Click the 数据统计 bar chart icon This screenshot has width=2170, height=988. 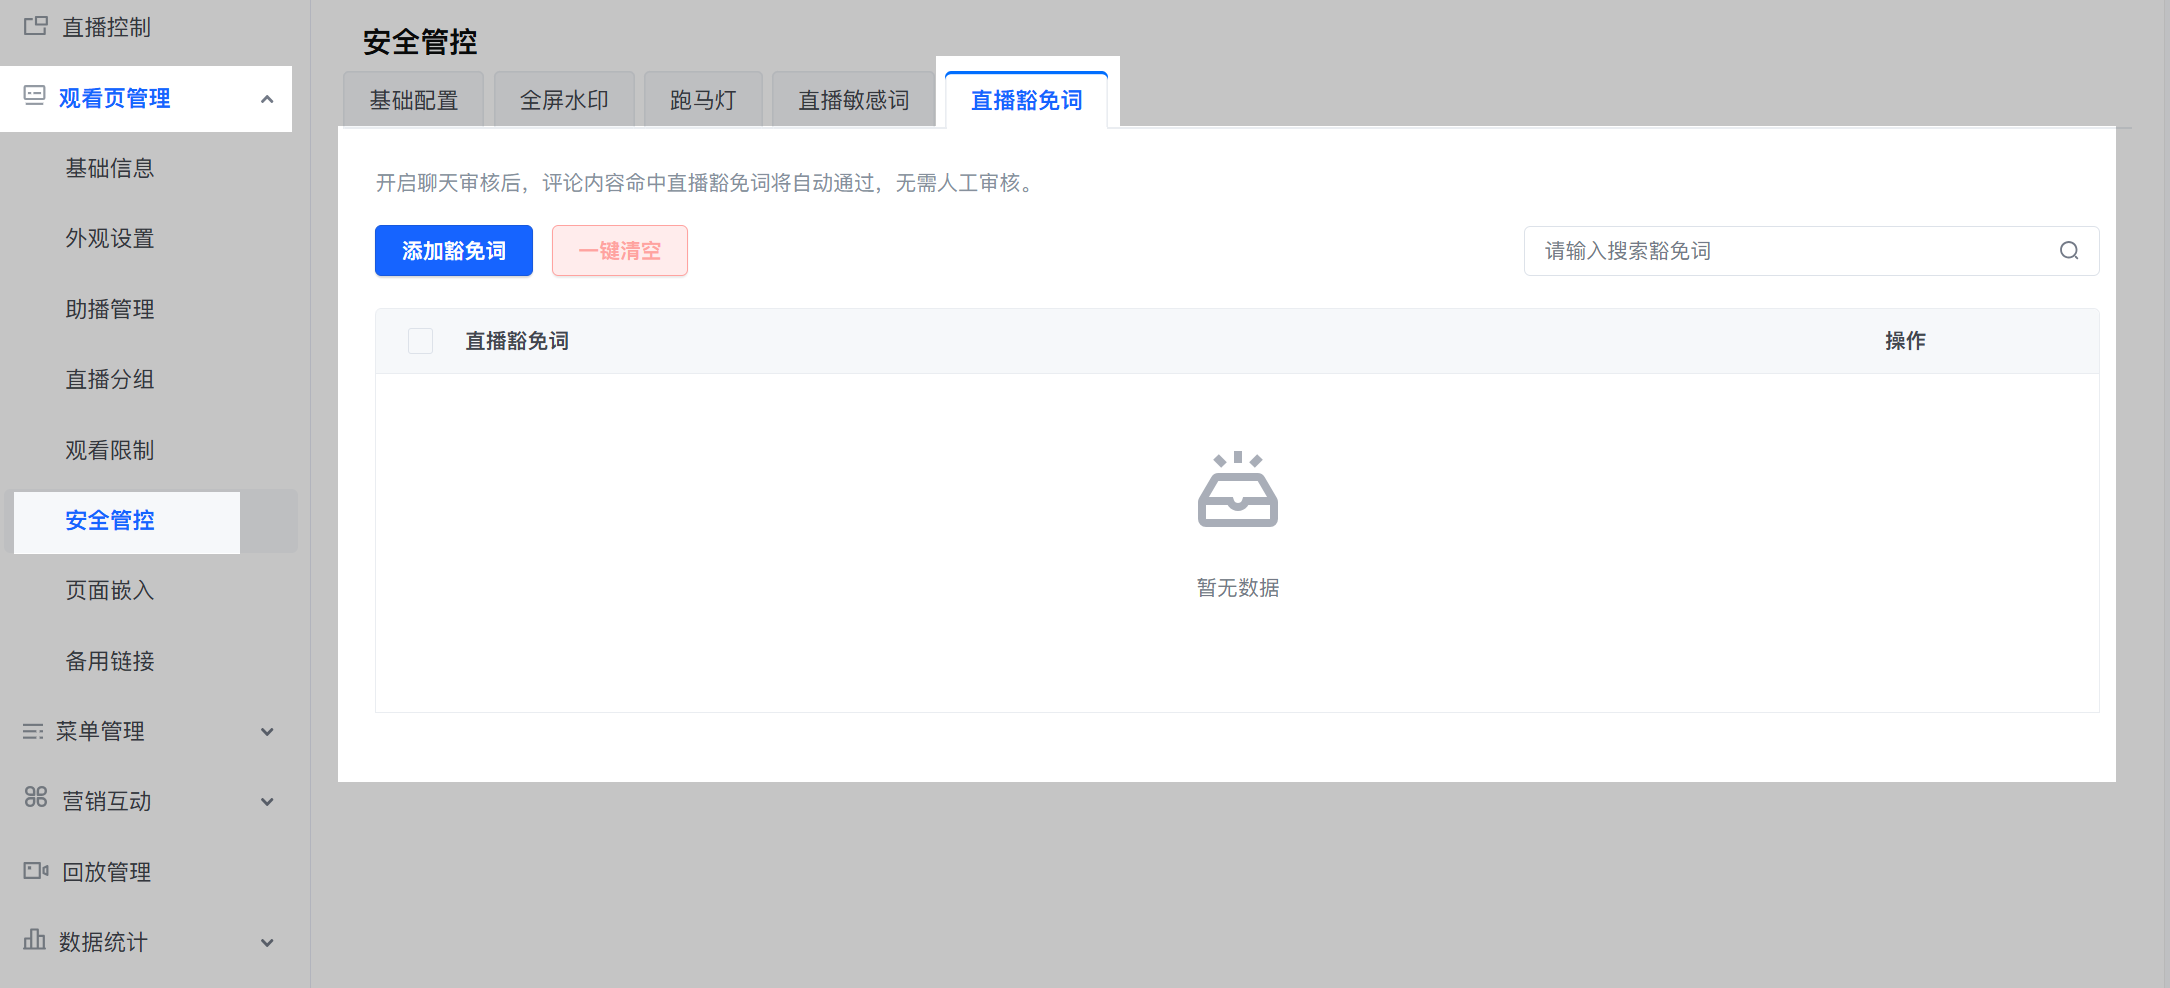(x=35, y=939)
